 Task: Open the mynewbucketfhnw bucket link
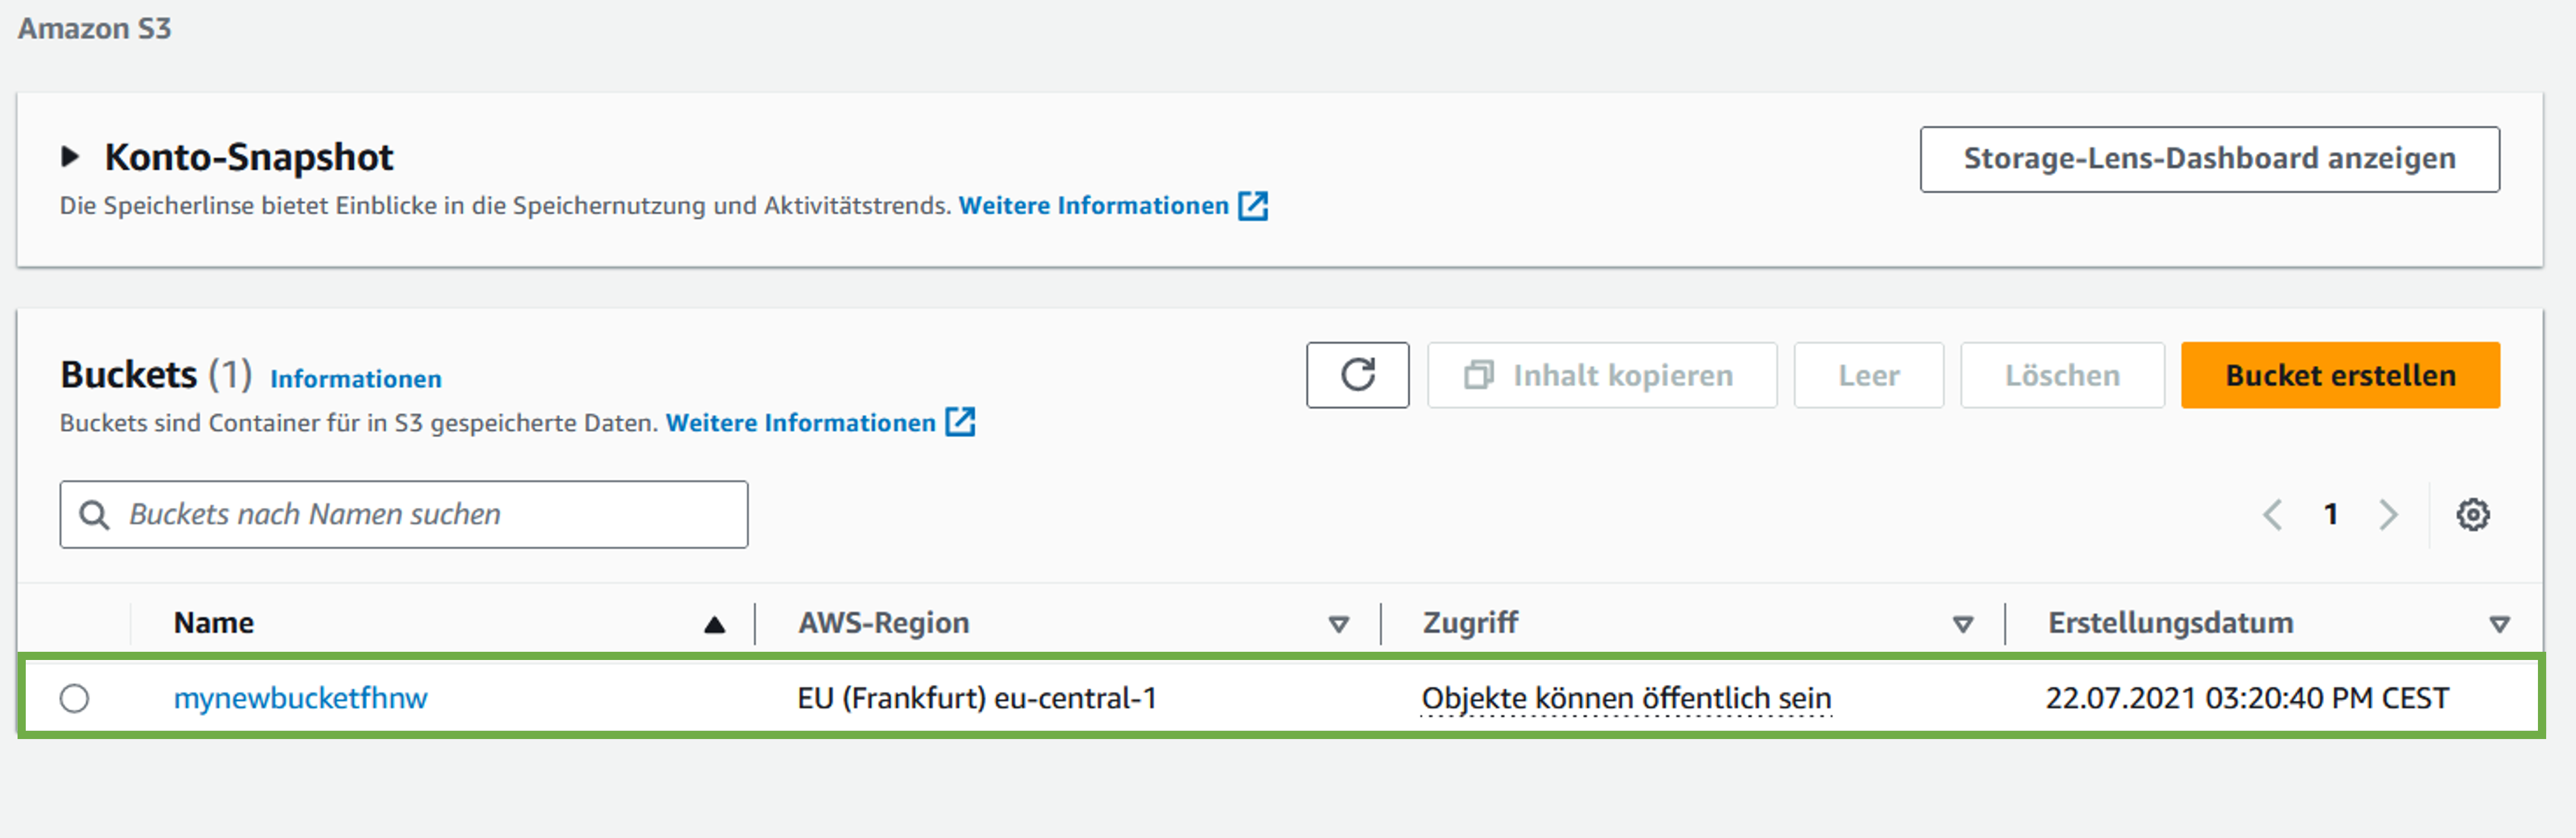click(x=300, y=698)
